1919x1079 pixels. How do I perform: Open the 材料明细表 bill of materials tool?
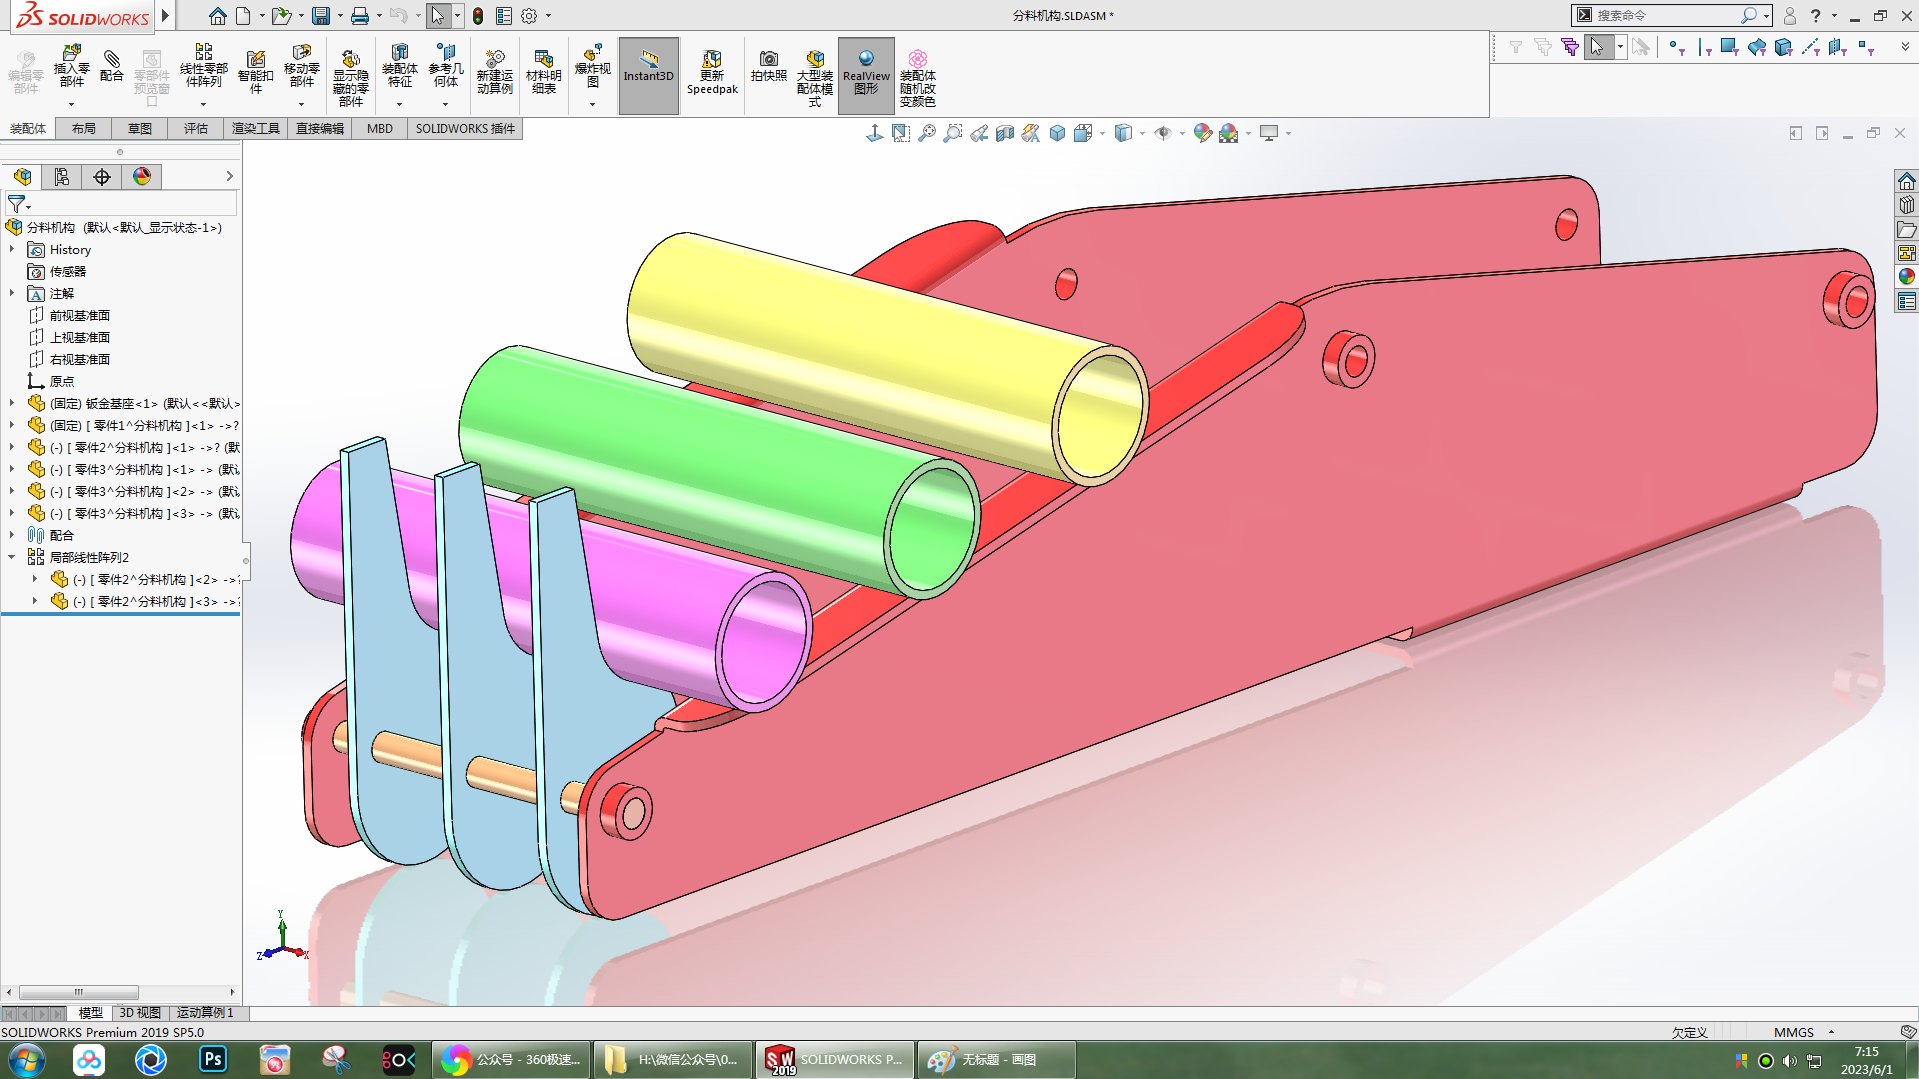click(543, 72)
